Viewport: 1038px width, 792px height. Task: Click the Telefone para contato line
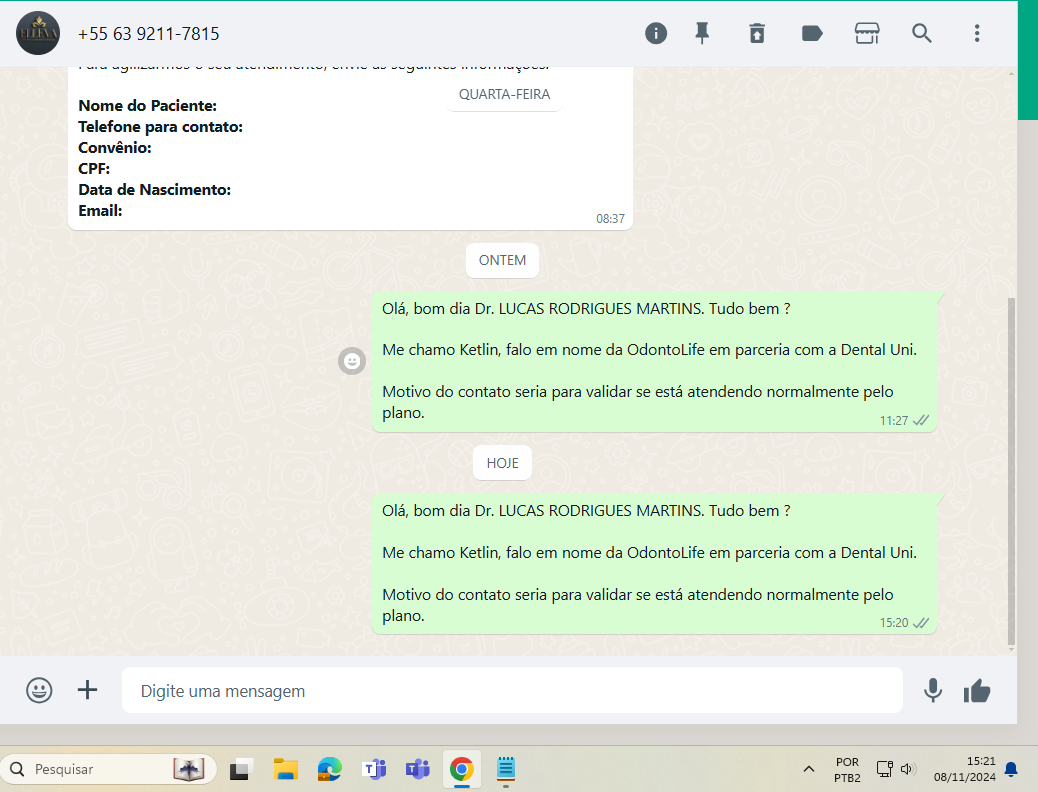tap(160, 126)
